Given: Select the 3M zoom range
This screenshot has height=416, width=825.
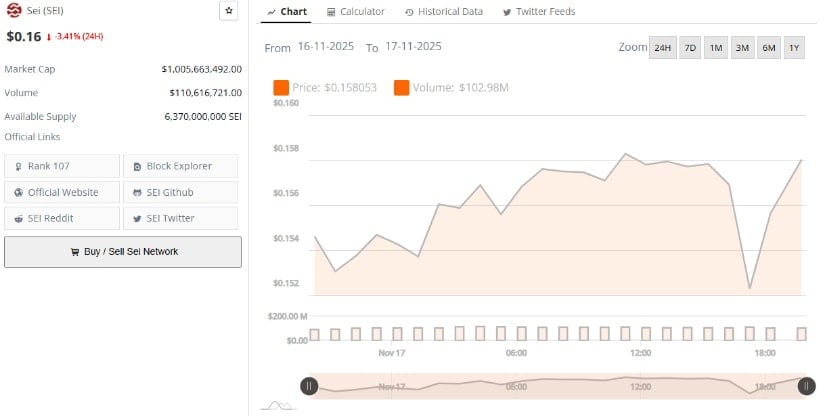Looking at the screenshot, I should (742, 48).
